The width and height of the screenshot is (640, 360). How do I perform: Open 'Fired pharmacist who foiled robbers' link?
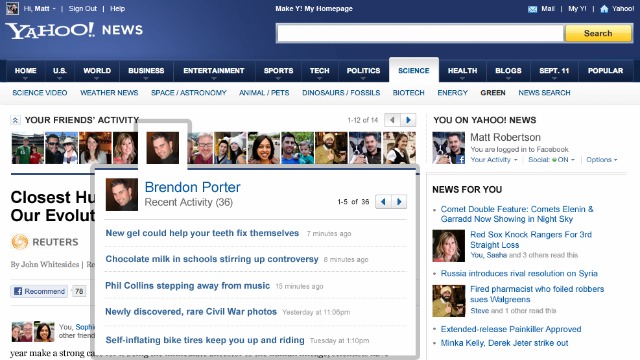click(x=537, y=294)
